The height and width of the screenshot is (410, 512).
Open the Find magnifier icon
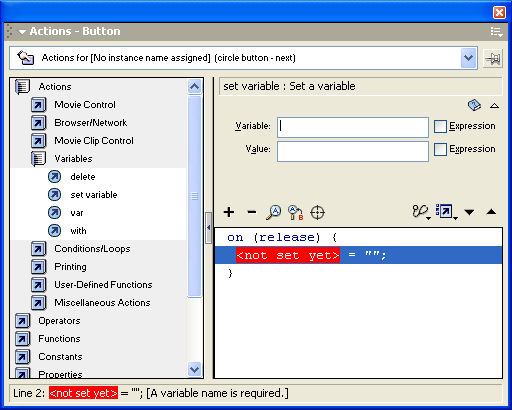click(274, 212)
